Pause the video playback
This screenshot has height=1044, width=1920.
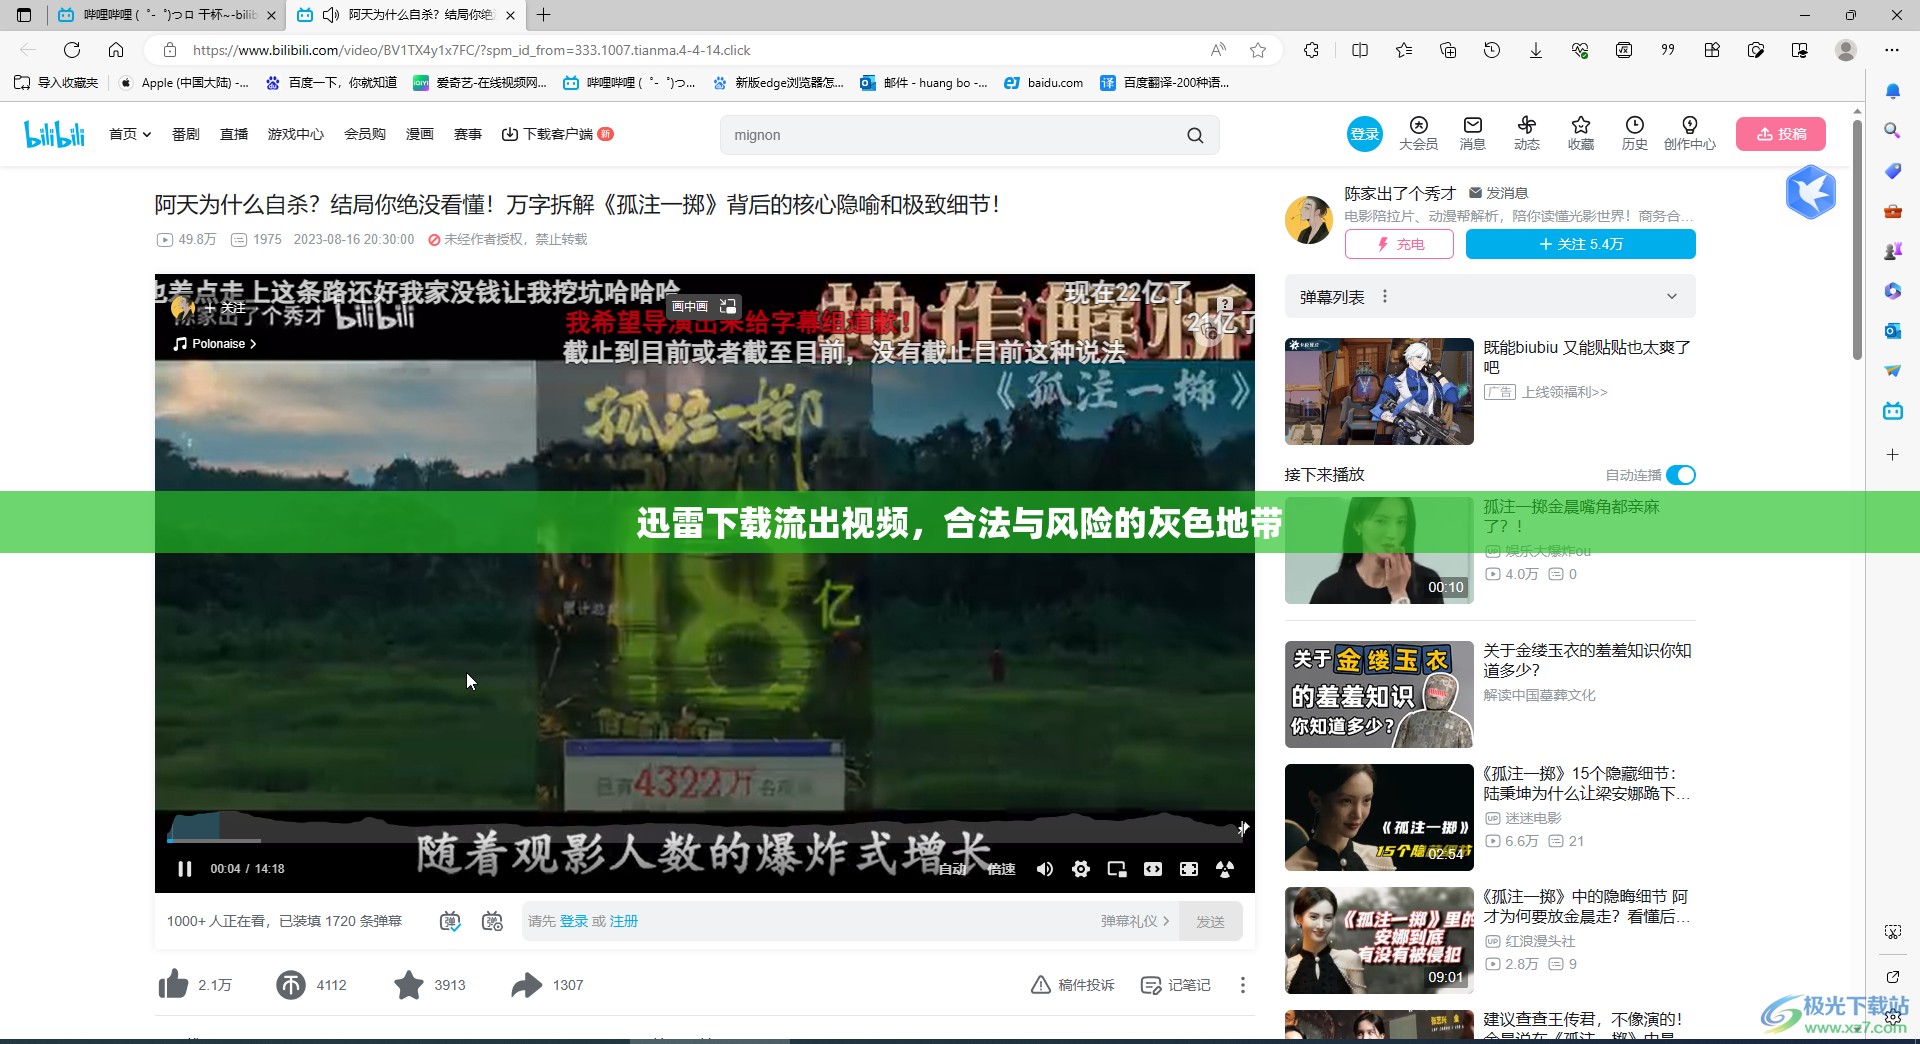pyautogui.click(x=184, y=869)
